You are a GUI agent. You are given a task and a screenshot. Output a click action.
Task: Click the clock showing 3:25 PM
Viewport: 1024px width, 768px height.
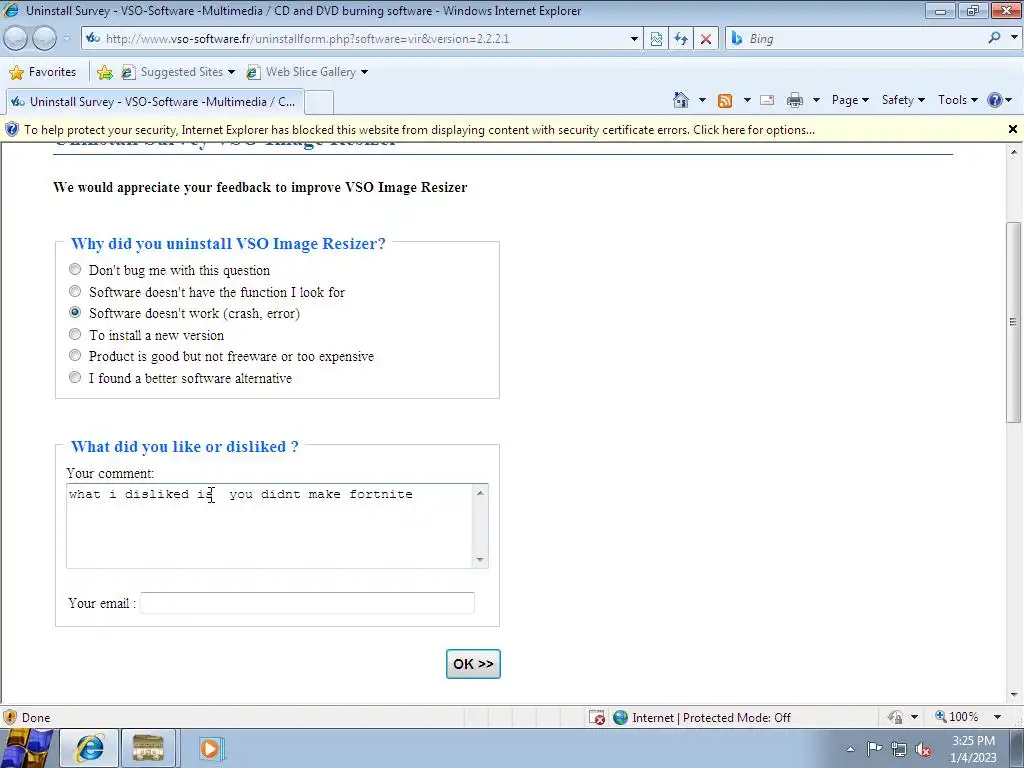pos(973,741)
